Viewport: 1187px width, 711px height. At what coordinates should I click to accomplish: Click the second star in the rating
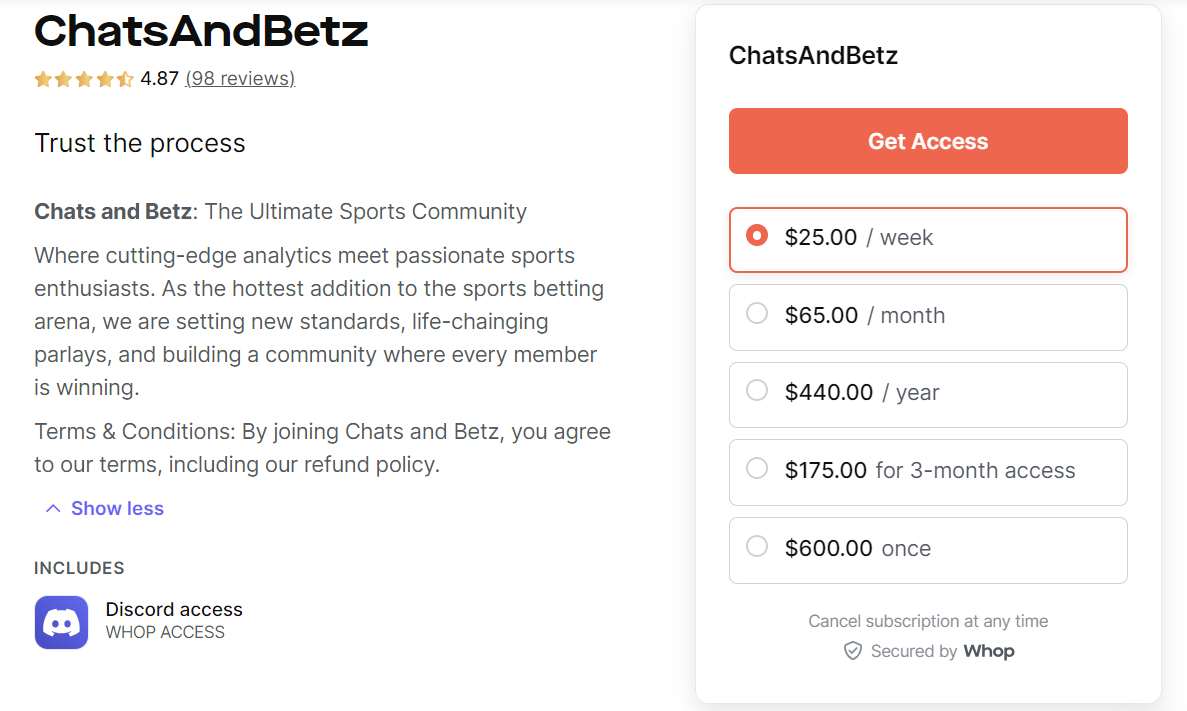[x=63, y=78]
